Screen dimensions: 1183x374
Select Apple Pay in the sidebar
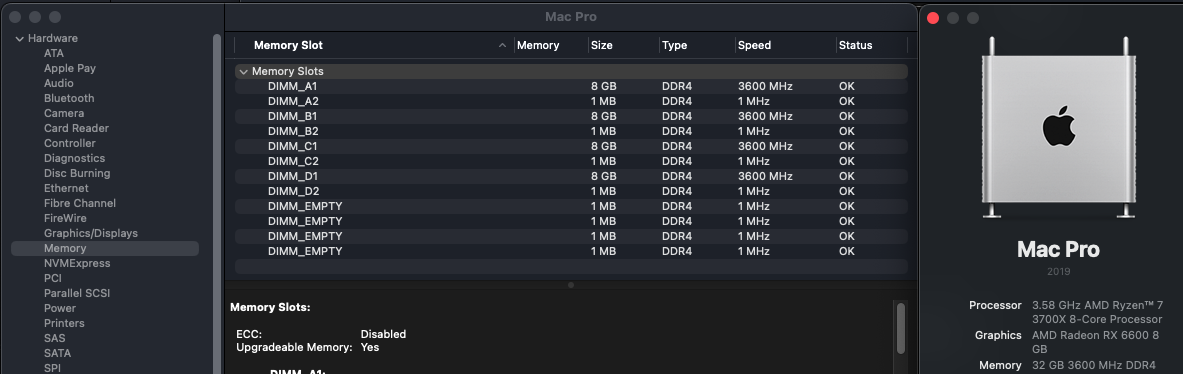coord(69,69)
